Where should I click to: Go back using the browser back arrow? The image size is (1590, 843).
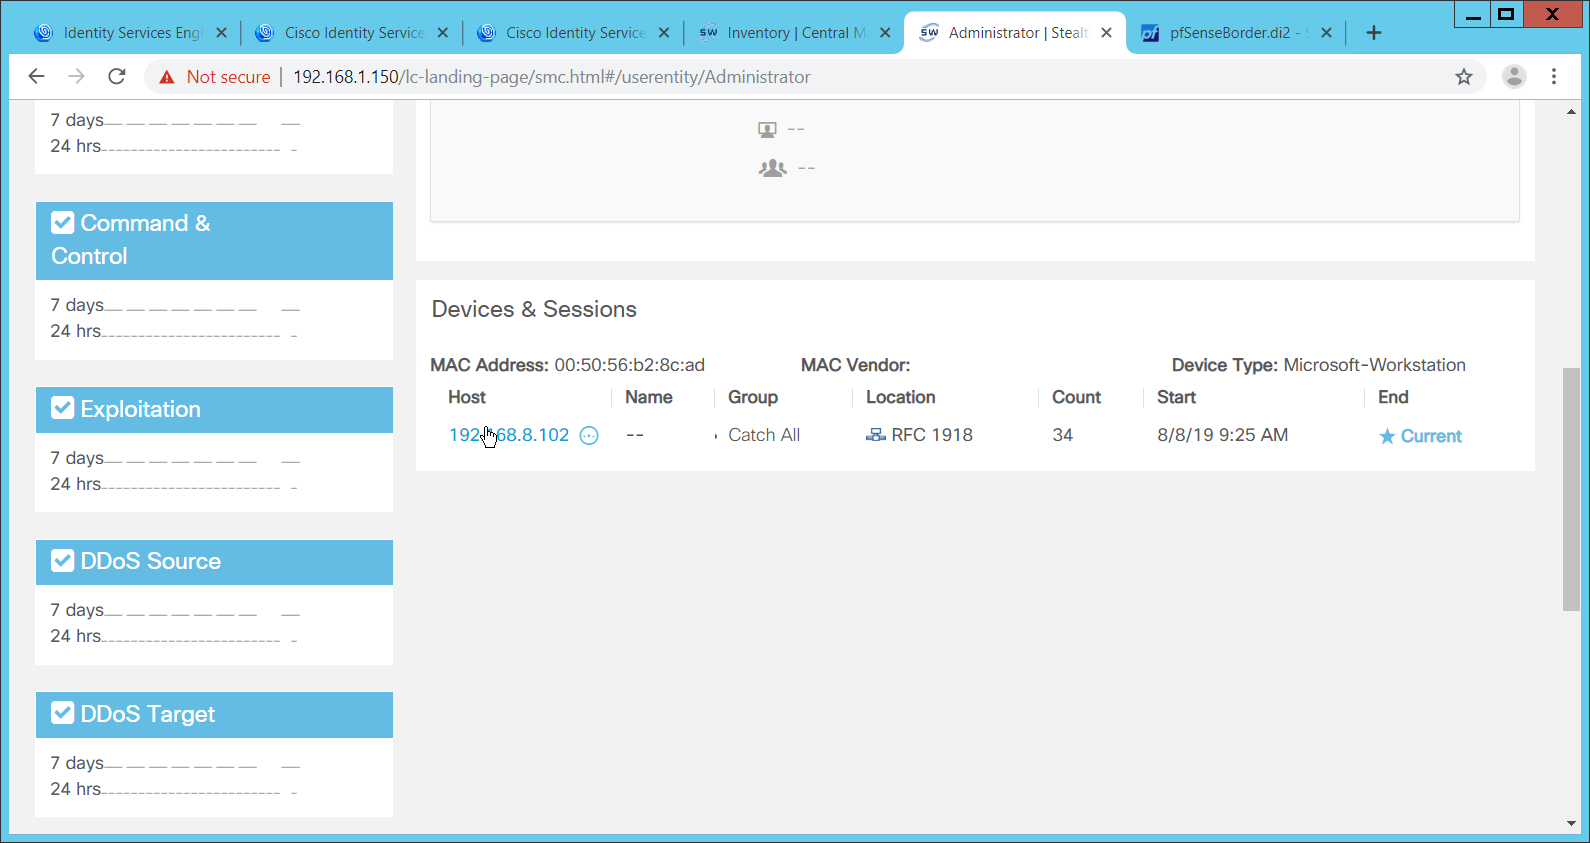pos(37,77)
